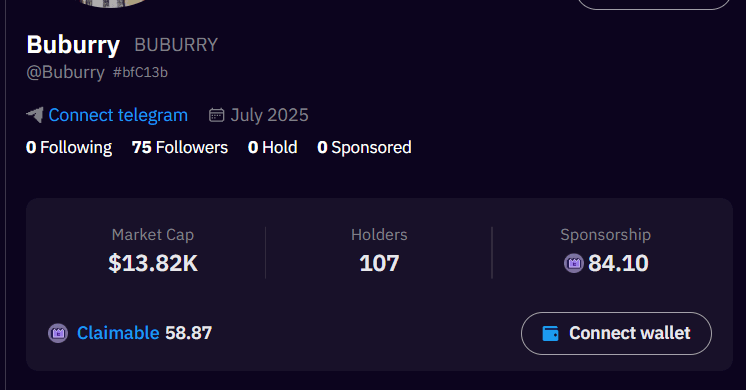The image size is (746, 390).
Task: Open the Claimable rewards link
Action: [118, 333]
